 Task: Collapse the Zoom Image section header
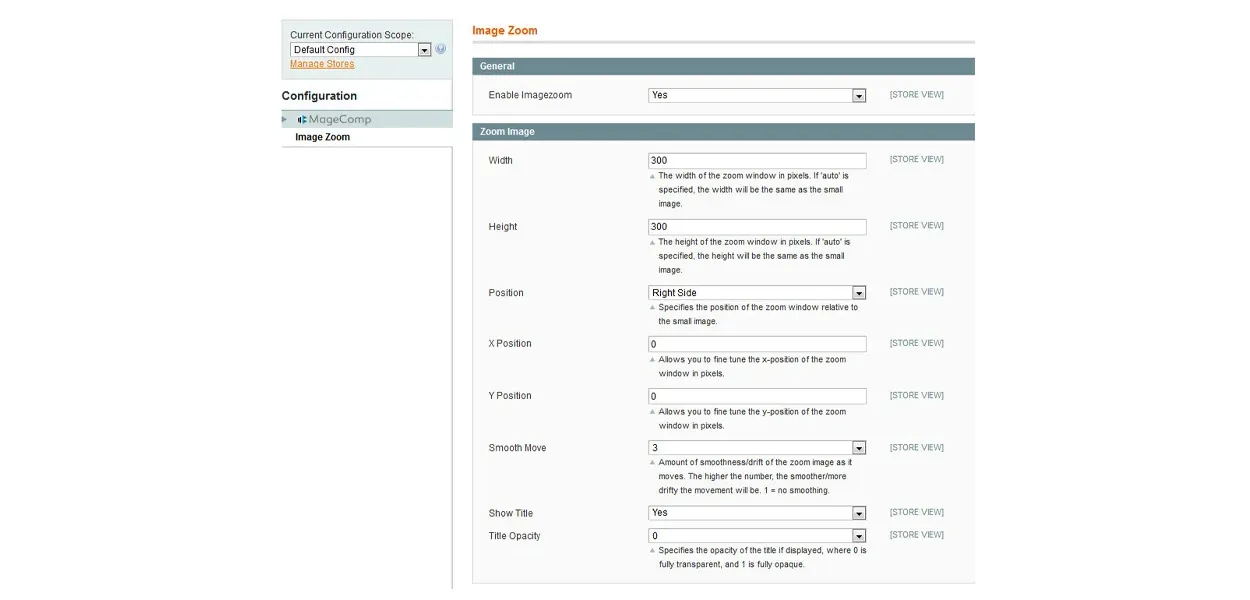point(723,132)
